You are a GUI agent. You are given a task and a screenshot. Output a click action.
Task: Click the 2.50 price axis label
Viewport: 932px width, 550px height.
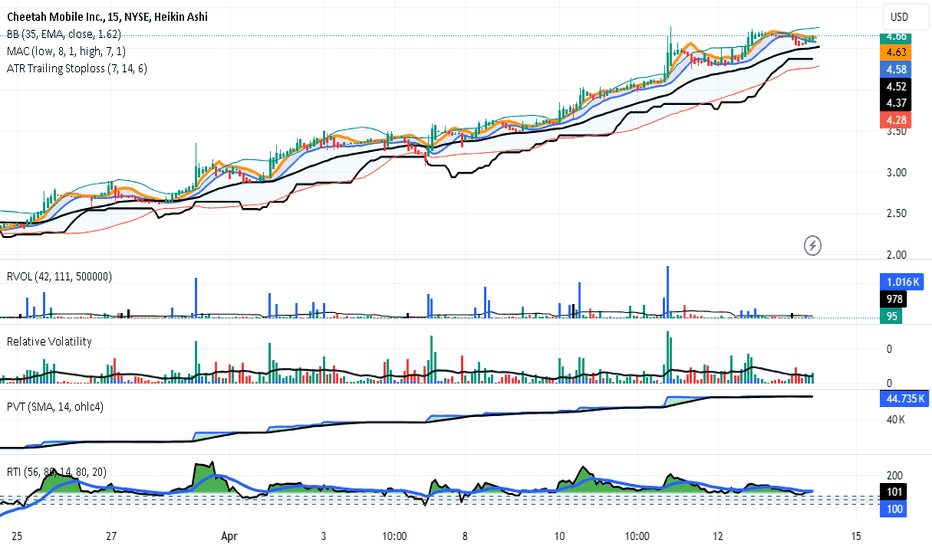(x=896, y=213)
